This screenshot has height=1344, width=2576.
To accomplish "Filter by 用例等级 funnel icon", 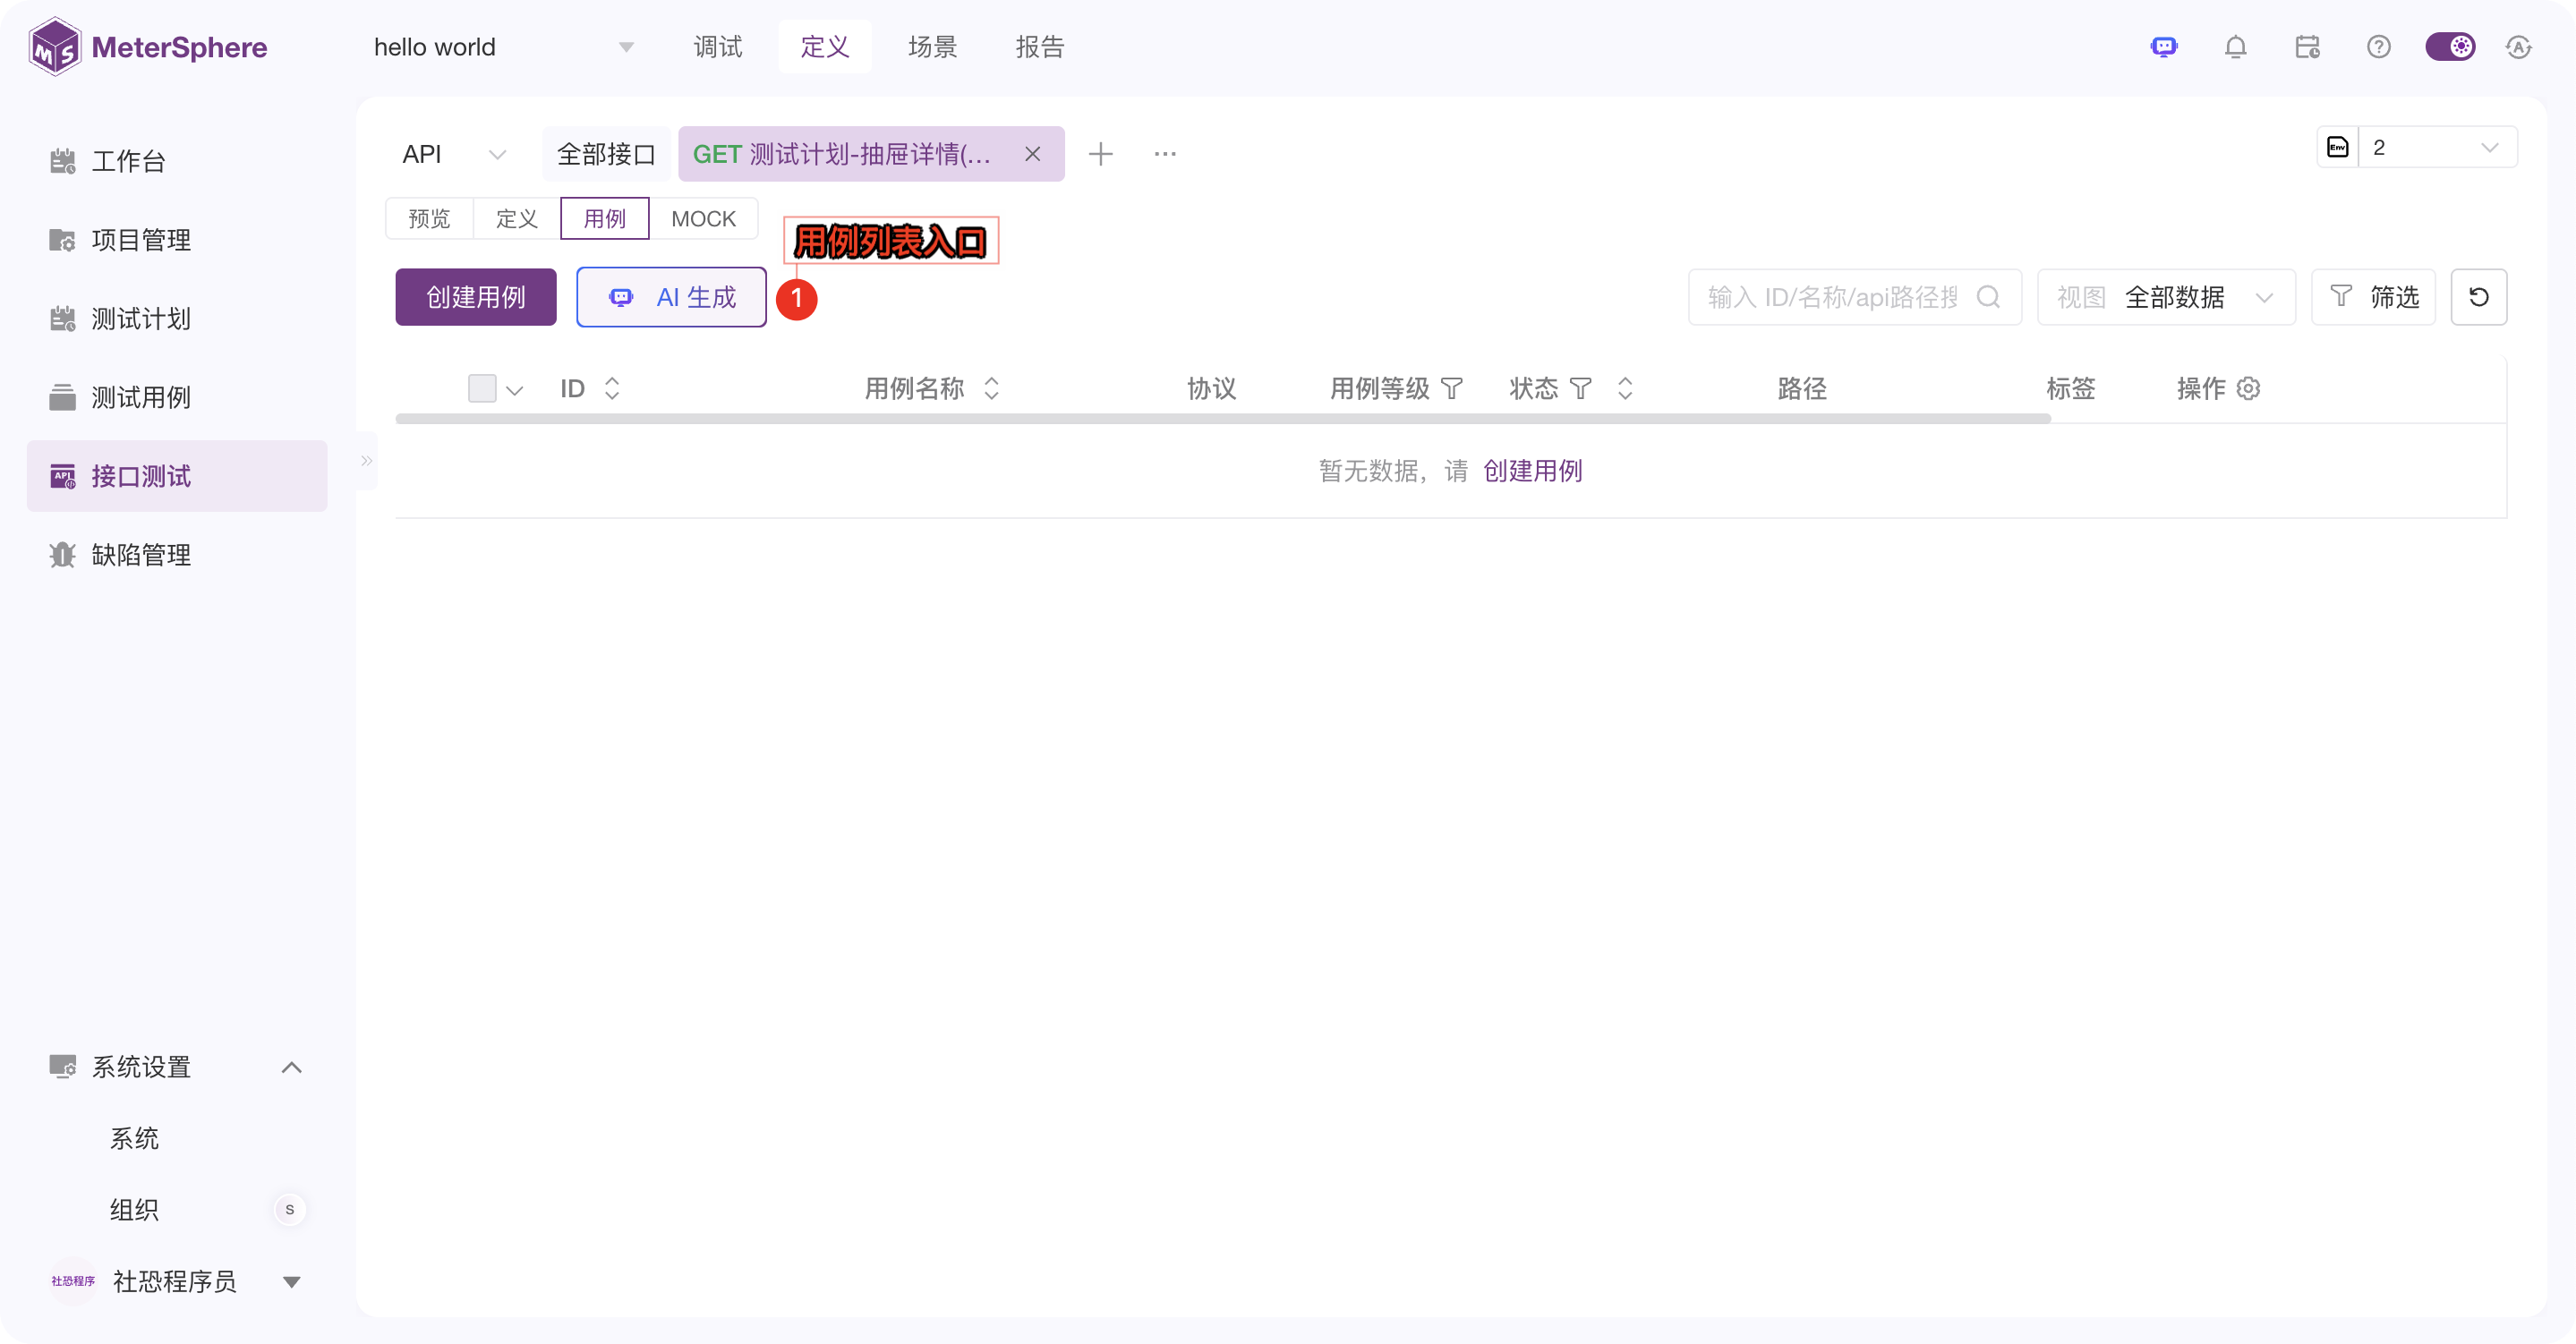I will (x=1452, y=388).
